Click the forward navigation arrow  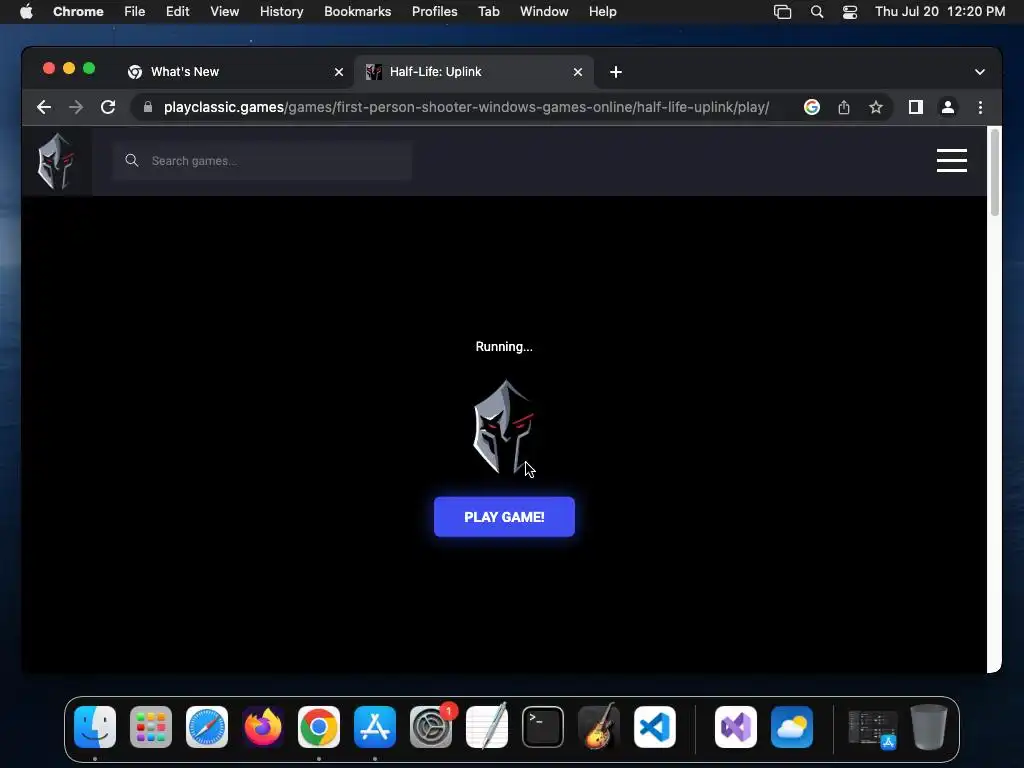(x=76, y=107)
